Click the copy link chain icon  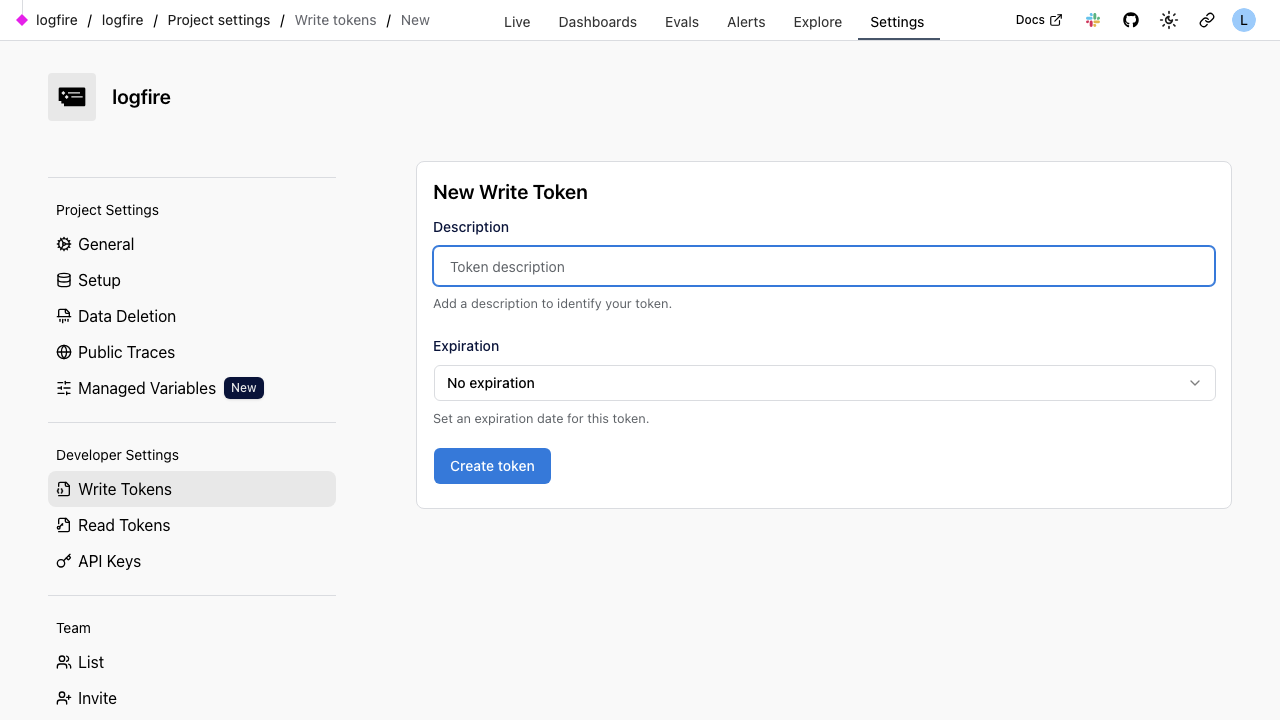(x=1207, y=20)
